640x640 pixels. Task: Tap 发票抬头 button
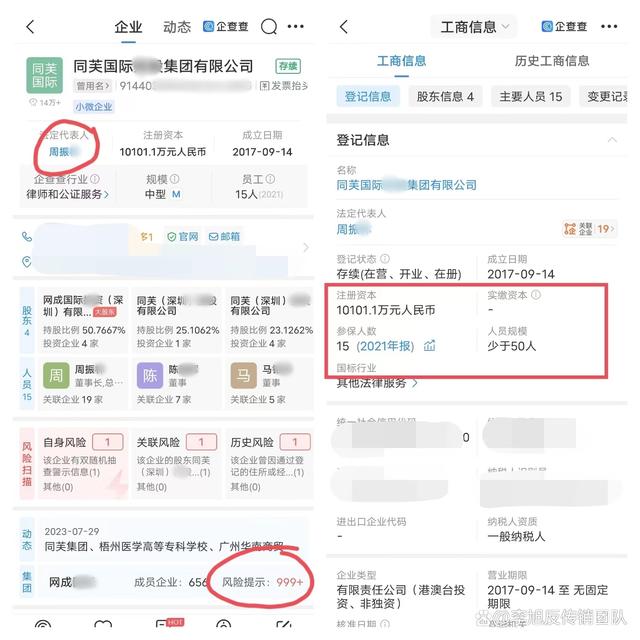pyautogui.click(x=284, y=86)
